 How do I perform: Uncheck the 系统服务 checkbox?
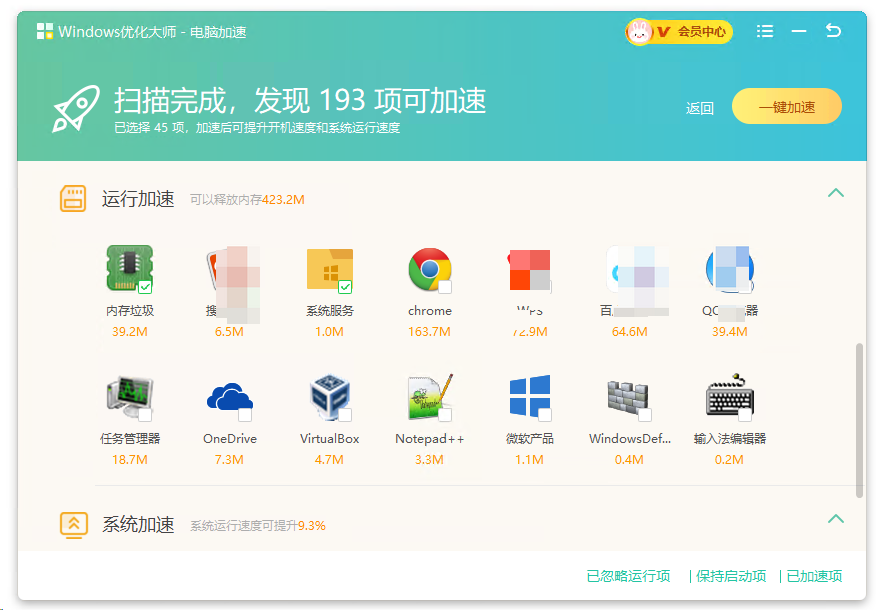point(345,287)
